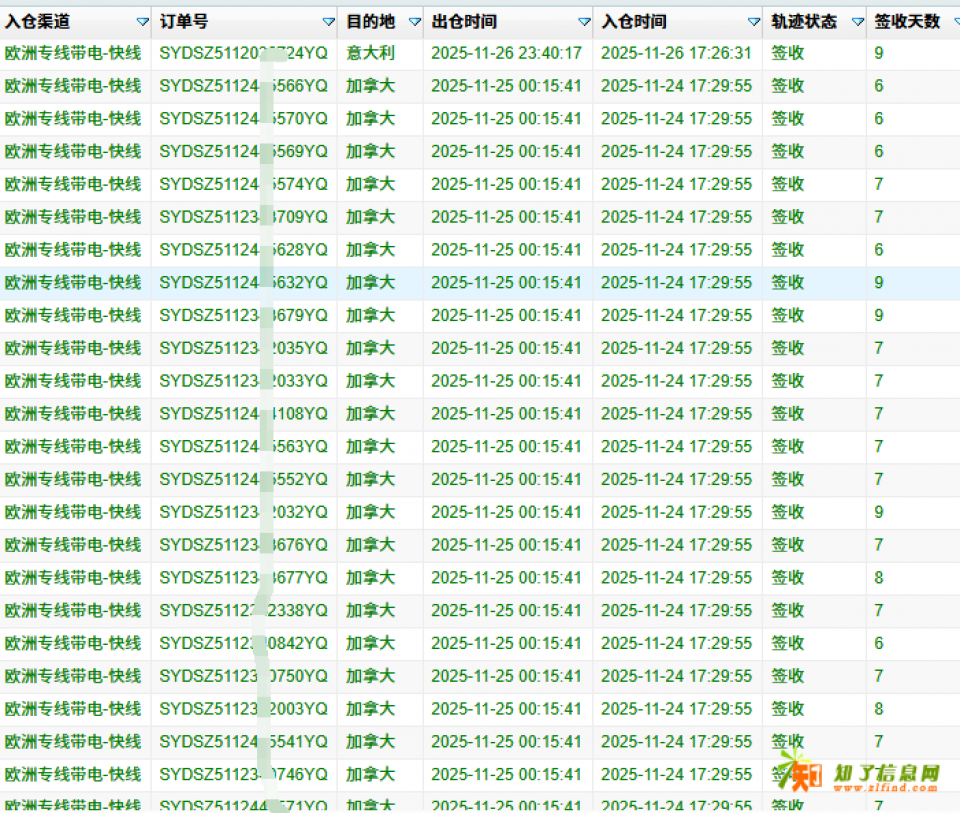Open the 出仓时间 column filter arrow
The height and width of the screenshot is (813, 960).
pos(584,22)
